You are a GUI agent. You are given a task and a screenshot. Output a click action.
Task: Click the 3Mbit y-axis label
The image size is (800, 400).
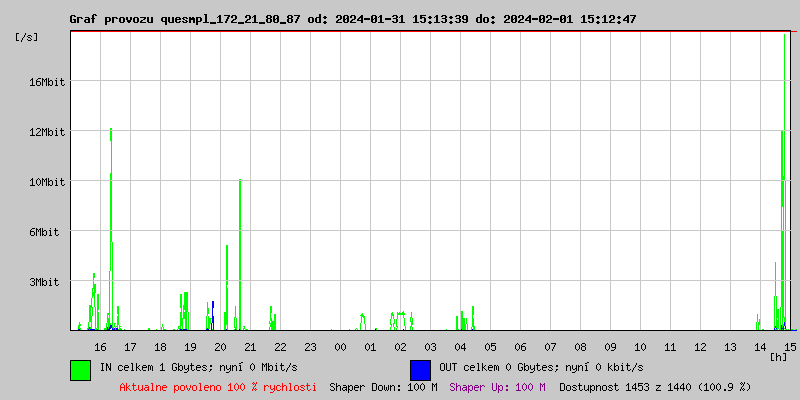[x=47, y=282]
